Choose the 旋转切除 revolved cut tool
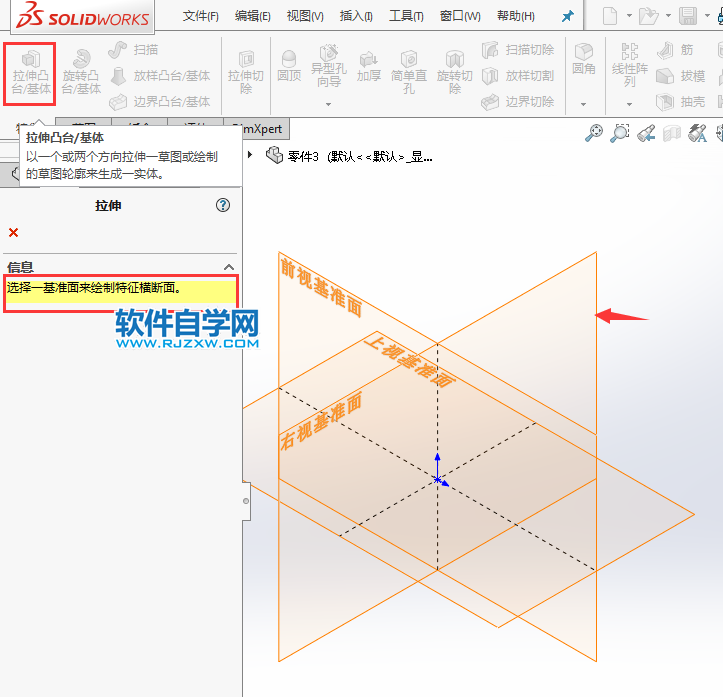Viewport: 723px width, 697px height. (x=455, y=73)
